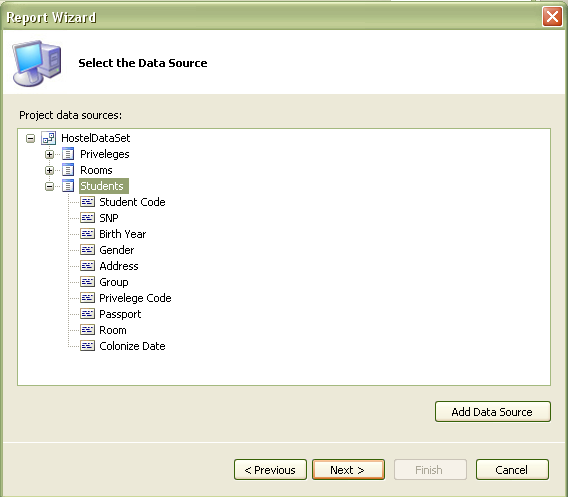This screenshot has width=568, height=497.
Task: Expand the Rooms table node
Action: pos(49,170)
